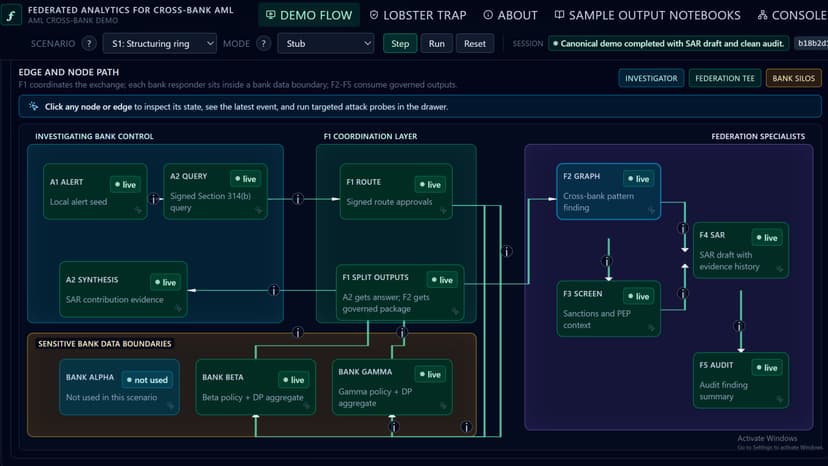This screenshot has height=466, width=828.
Task: Inspect info icon on edge into A2 Synthesis
Action: pos(274,290)
